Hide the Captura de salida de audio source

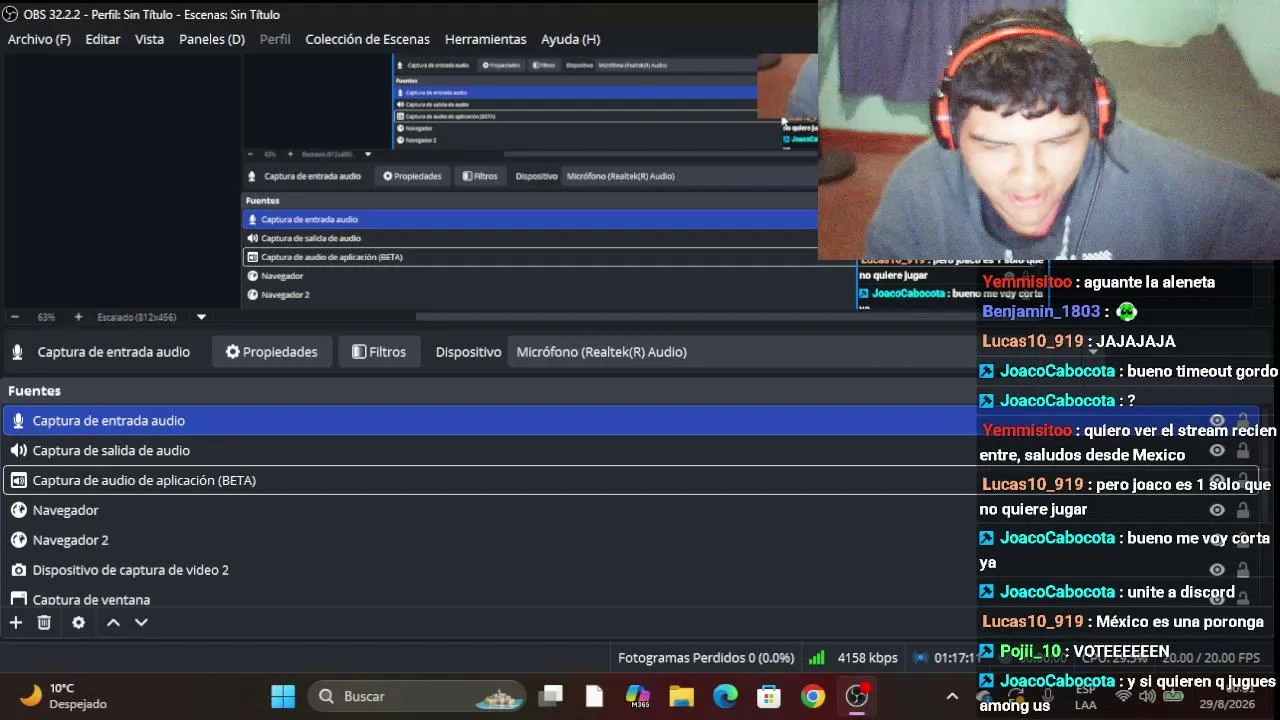tap(1217, 451)
